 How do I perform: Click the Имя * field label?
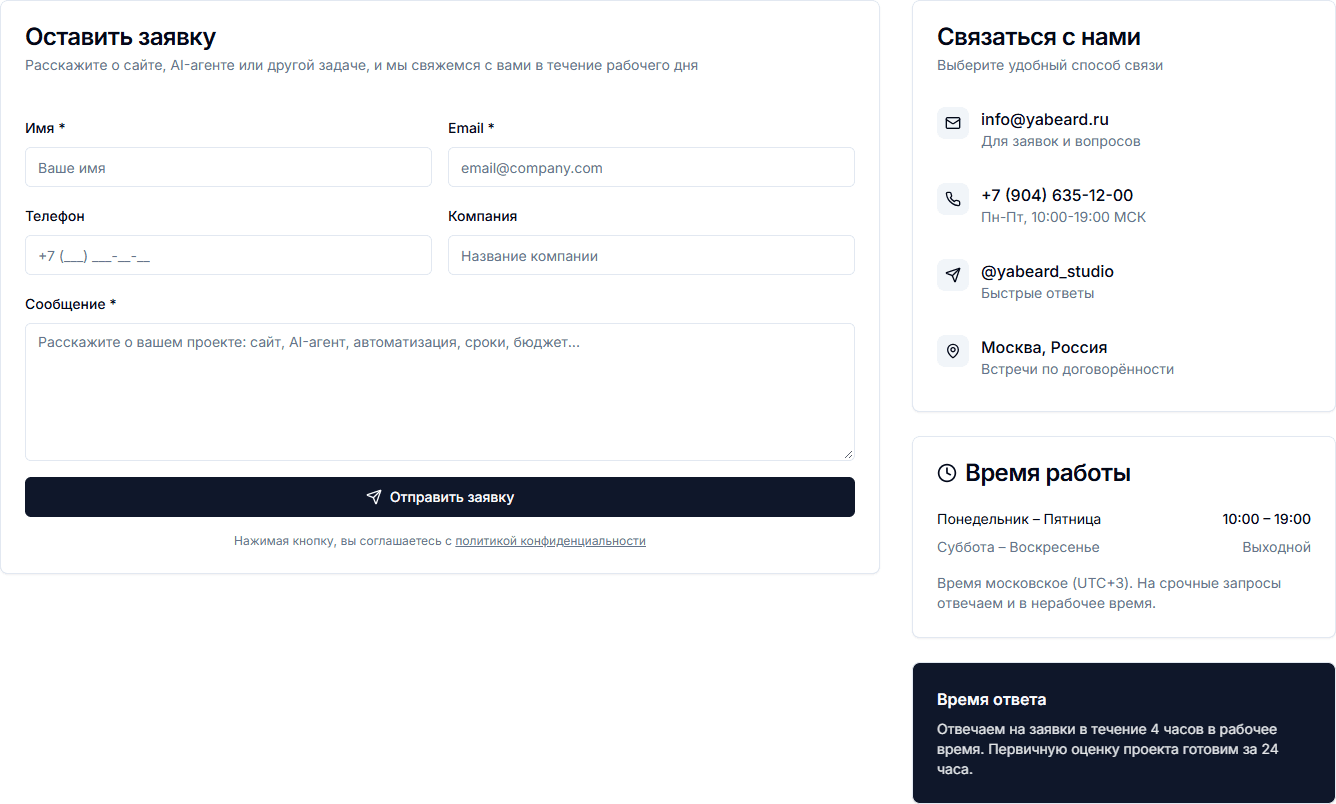tap(45, 128)
